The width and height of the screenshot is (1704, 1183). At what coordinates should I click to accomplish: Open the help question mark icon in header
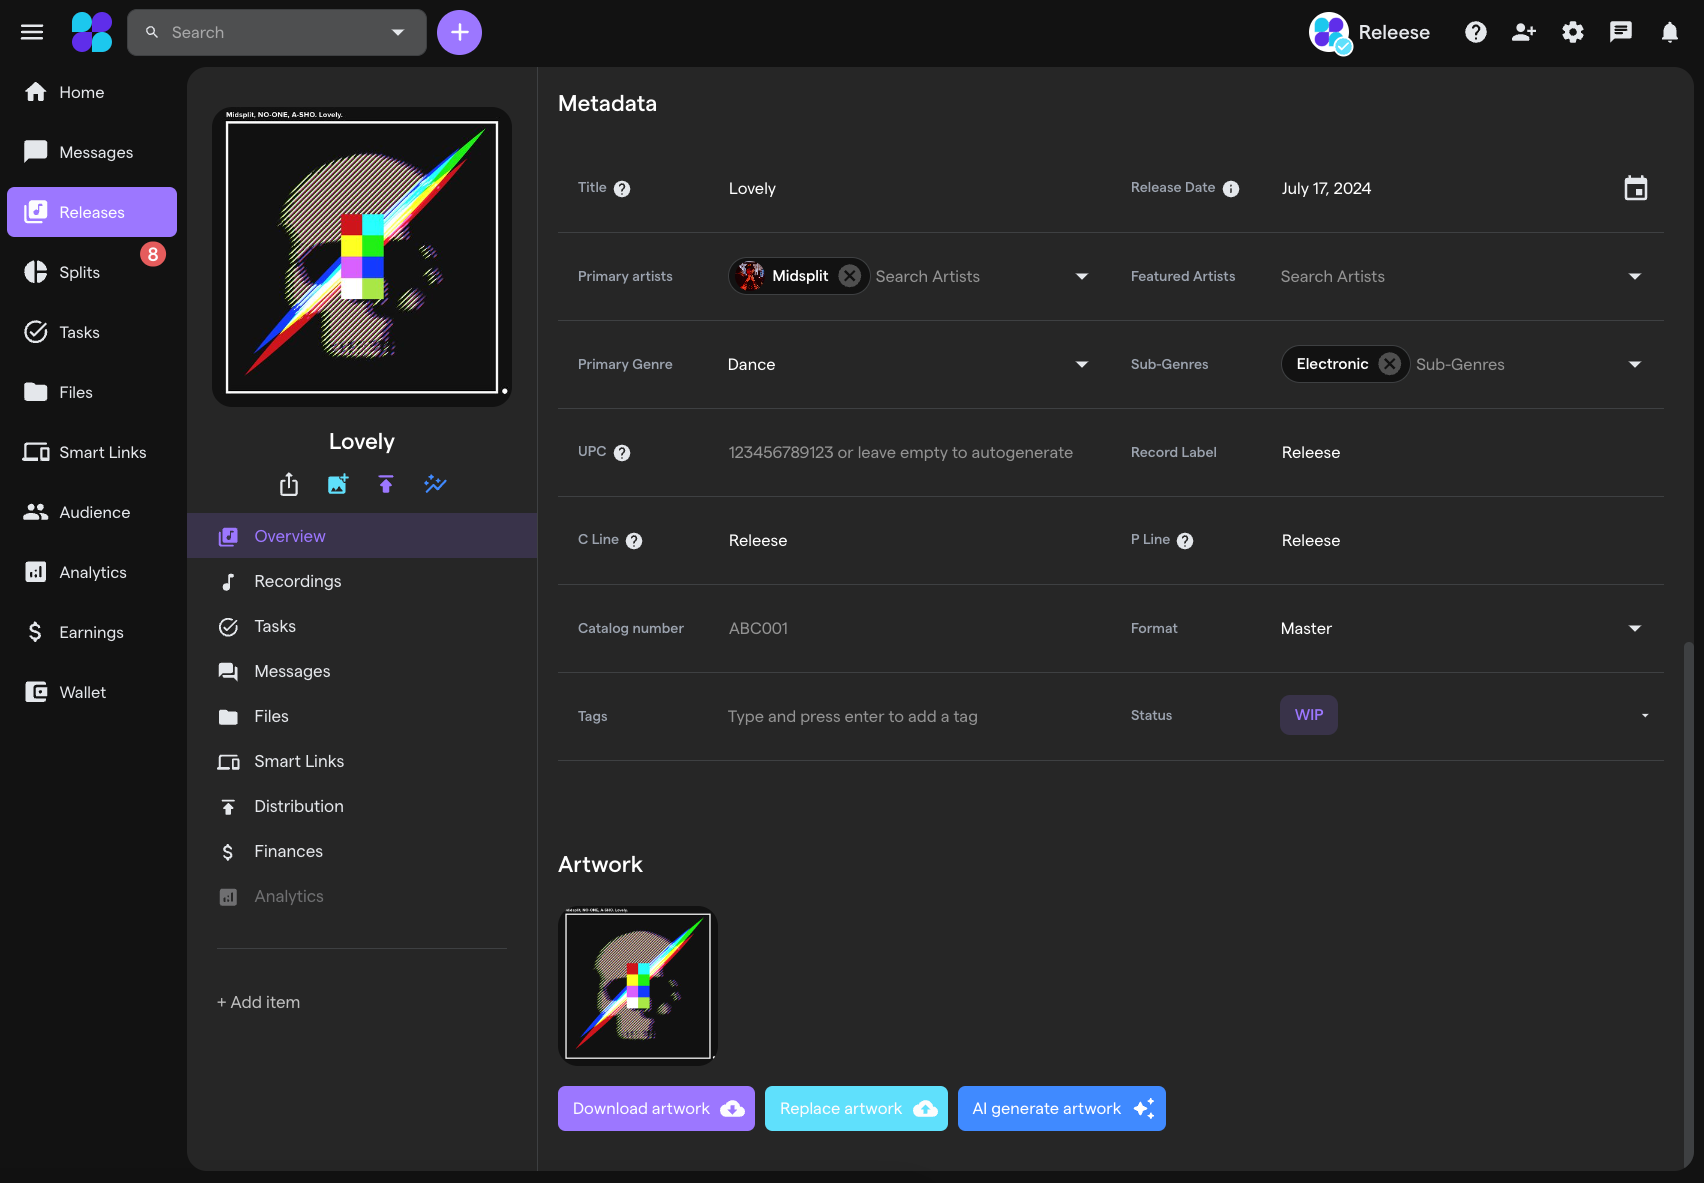1476,32
